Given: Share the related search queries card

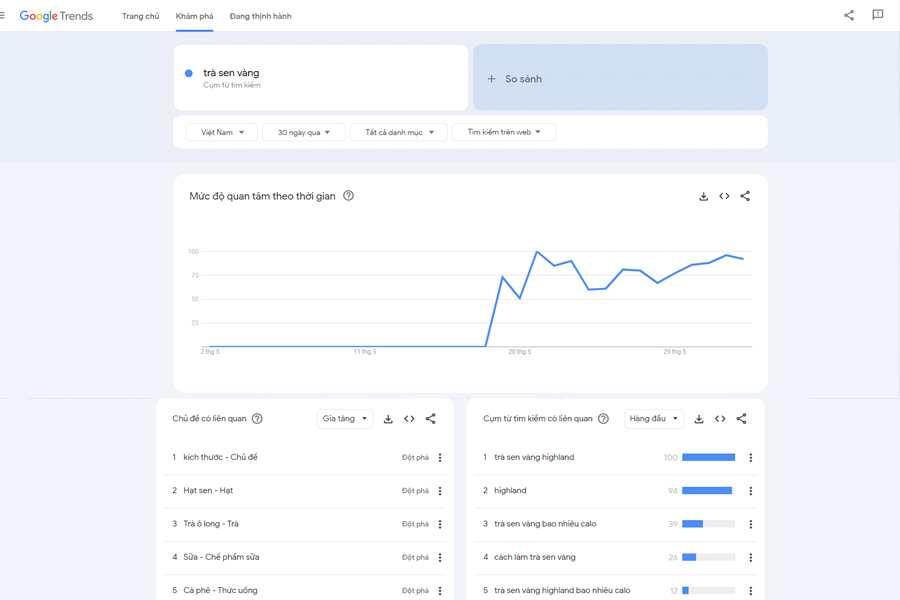Looking at the screenshot, I should click(741, 419).
